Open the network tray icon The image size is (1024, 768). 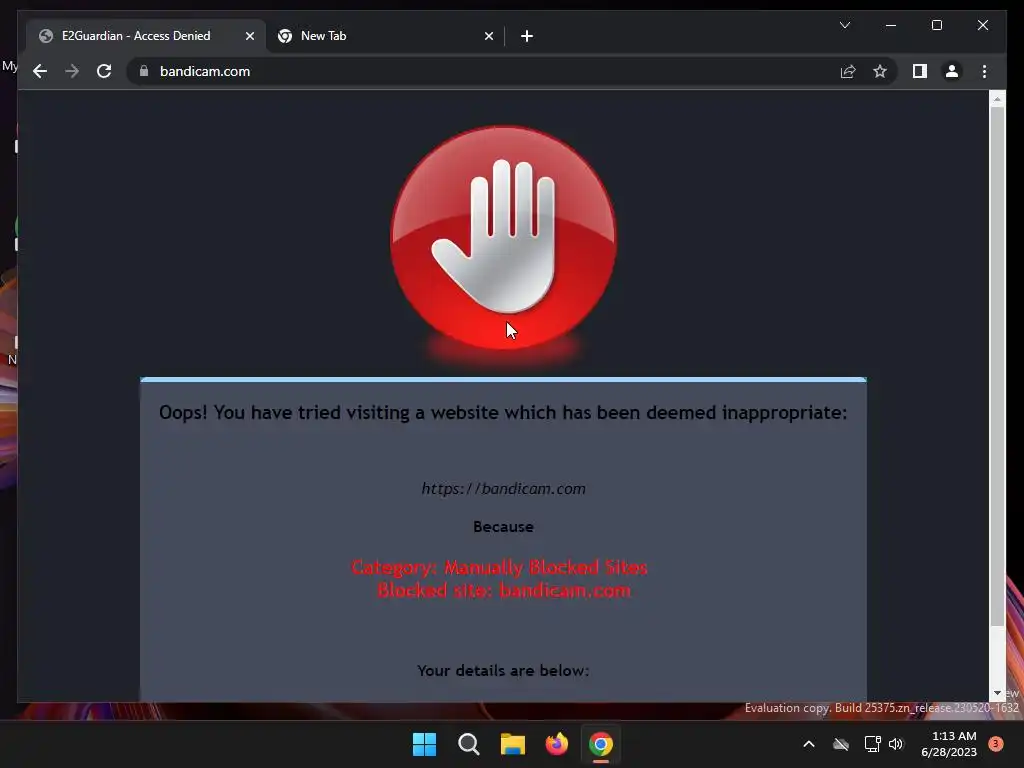pyautogui.click(x=872, y=744)
